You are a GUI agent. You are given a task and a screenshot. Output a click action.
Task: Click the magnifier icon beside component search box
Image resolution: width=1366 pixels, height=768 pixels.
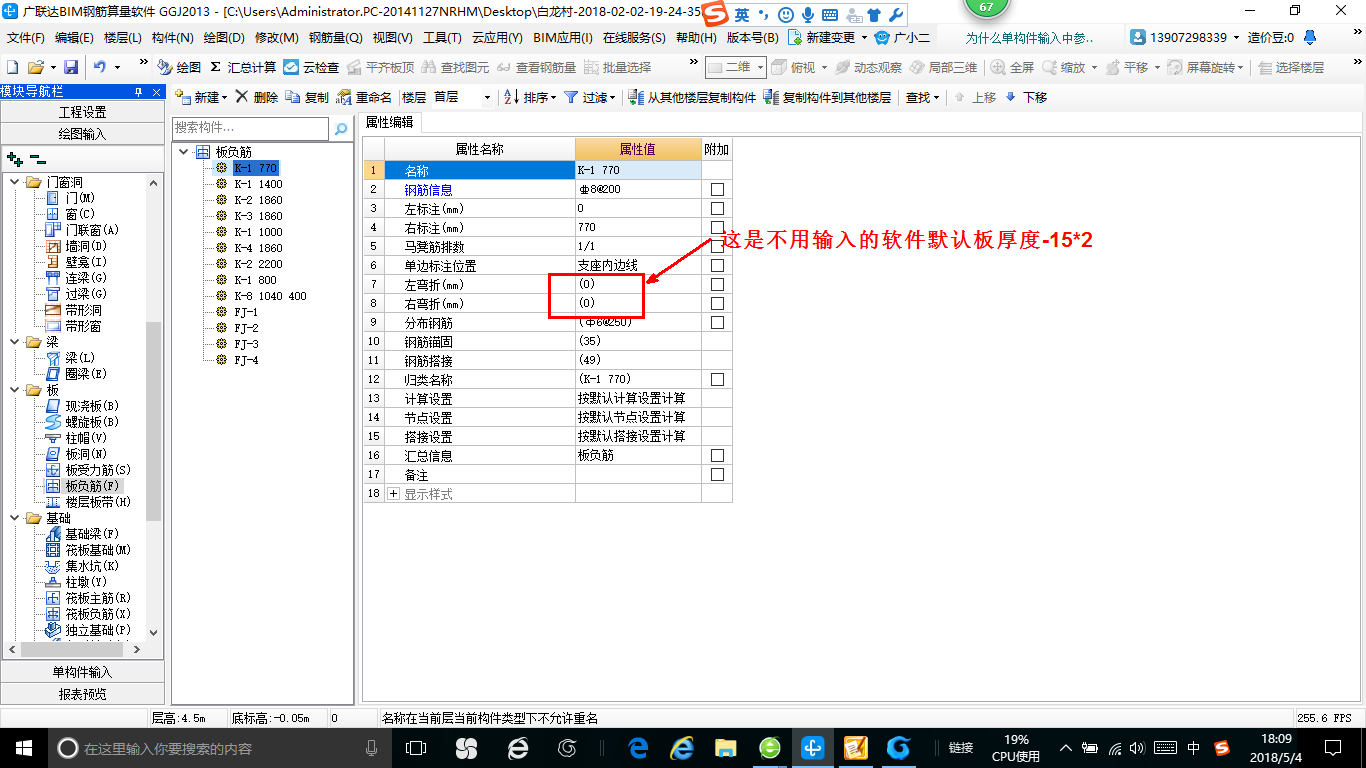341,129
